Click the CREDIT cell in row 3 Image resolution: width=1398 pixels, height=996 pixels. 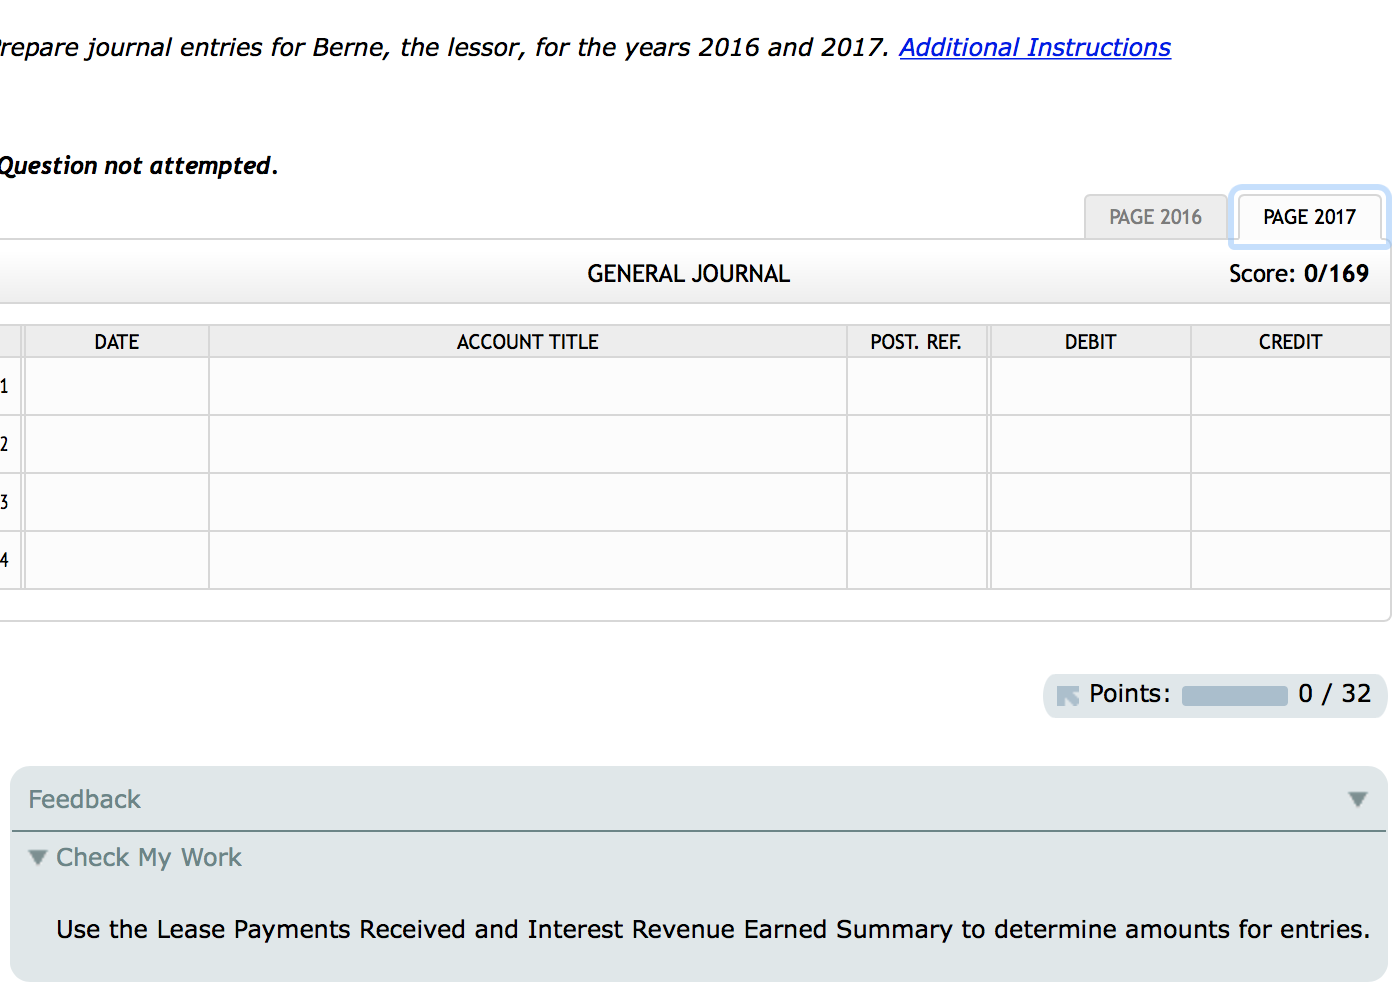pyautogui.click(x=1290, y=502)
